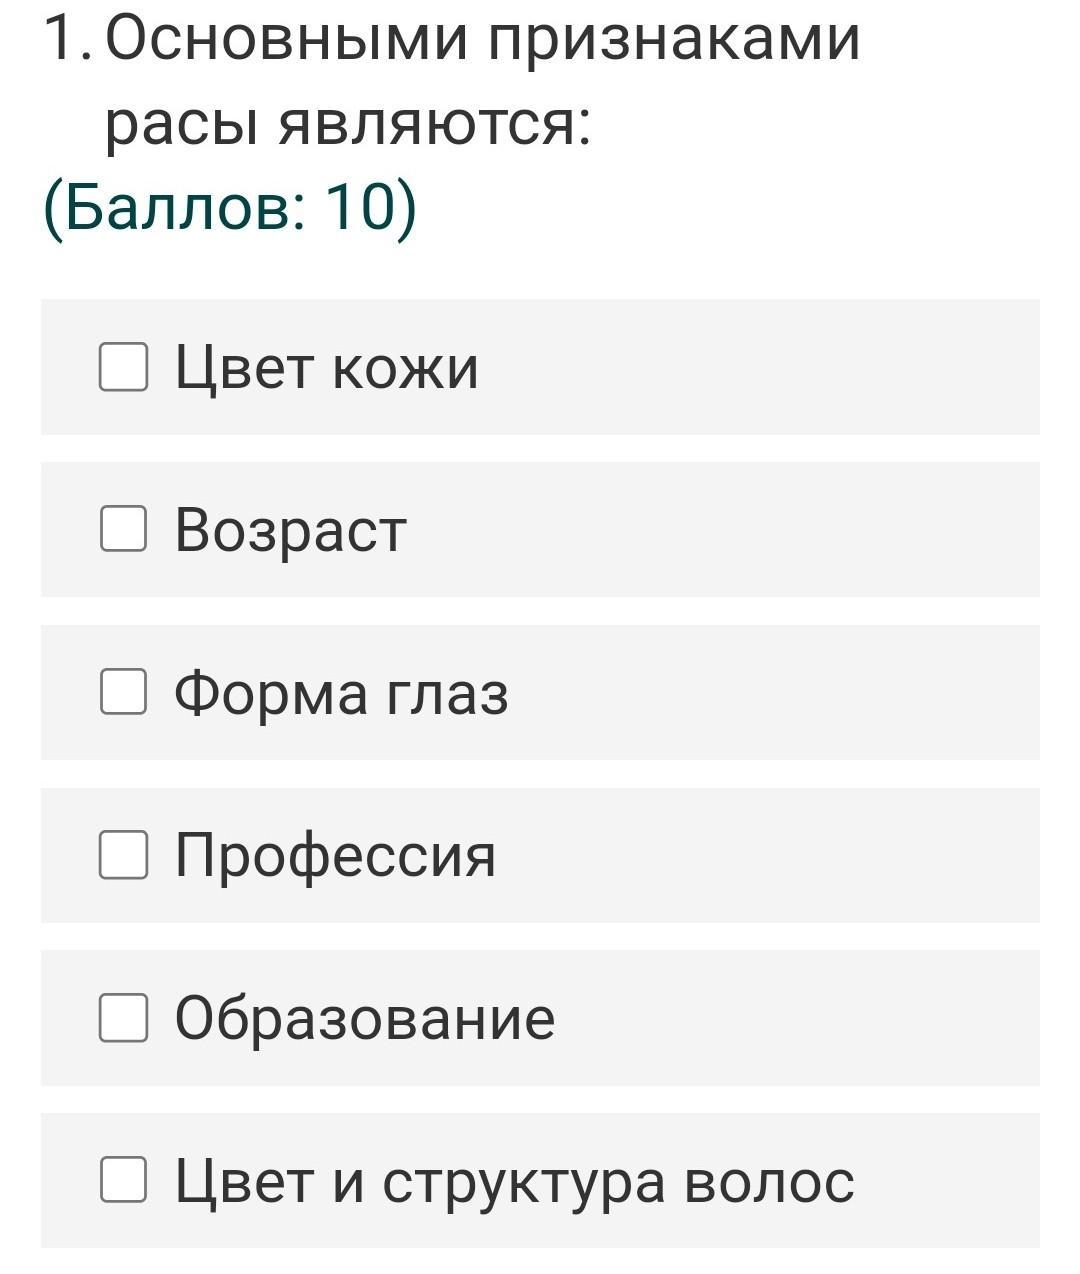1080x1274 pixels.
Task: Click the question number "1."
Action: point(68,40)
